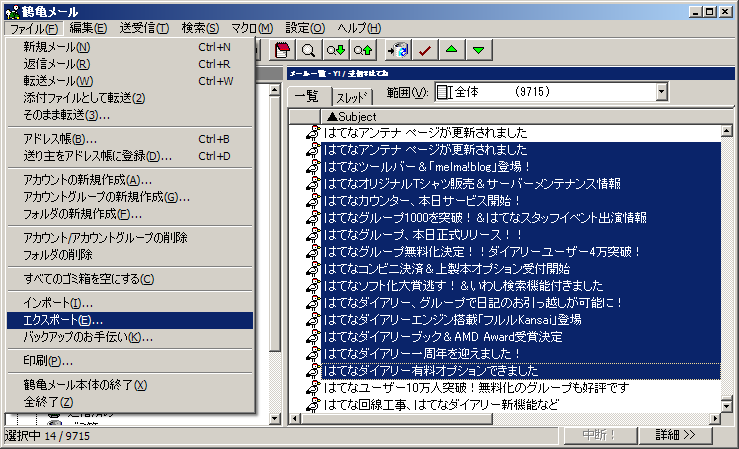Click the search-downward toolbar icon

click(336, 50)
